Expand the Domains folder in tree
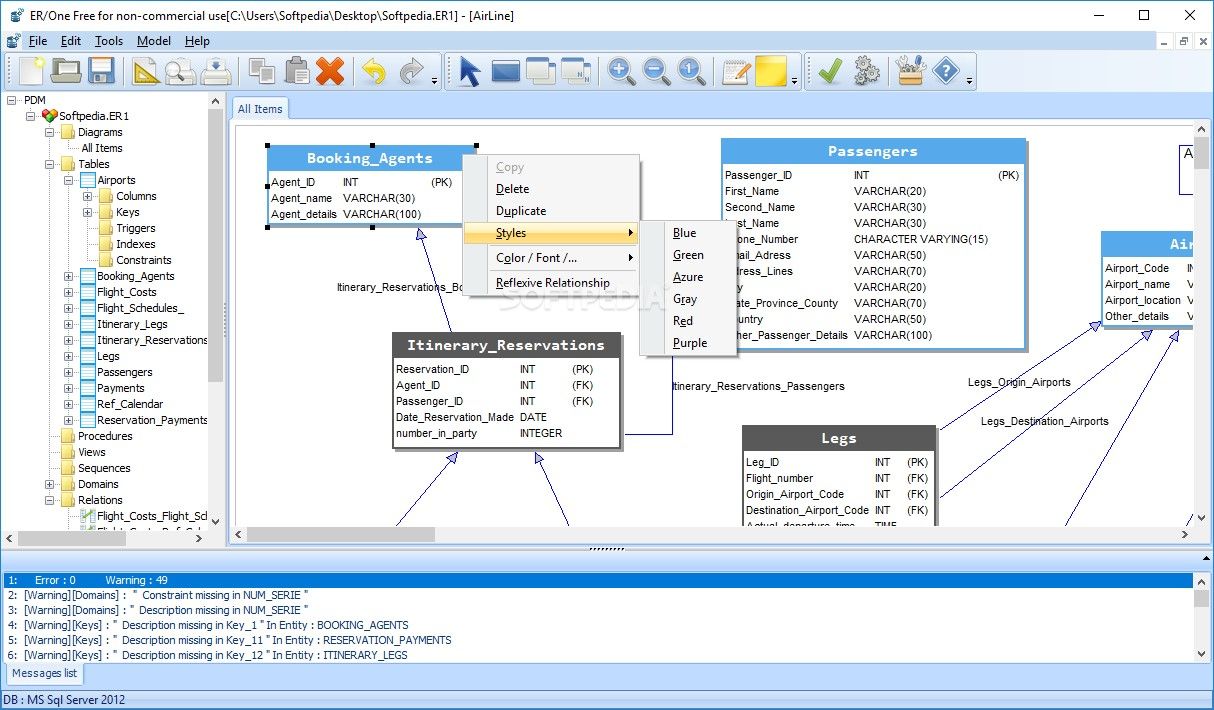The height and width of the screenshot is (710, 1214). tap(50, 484)
